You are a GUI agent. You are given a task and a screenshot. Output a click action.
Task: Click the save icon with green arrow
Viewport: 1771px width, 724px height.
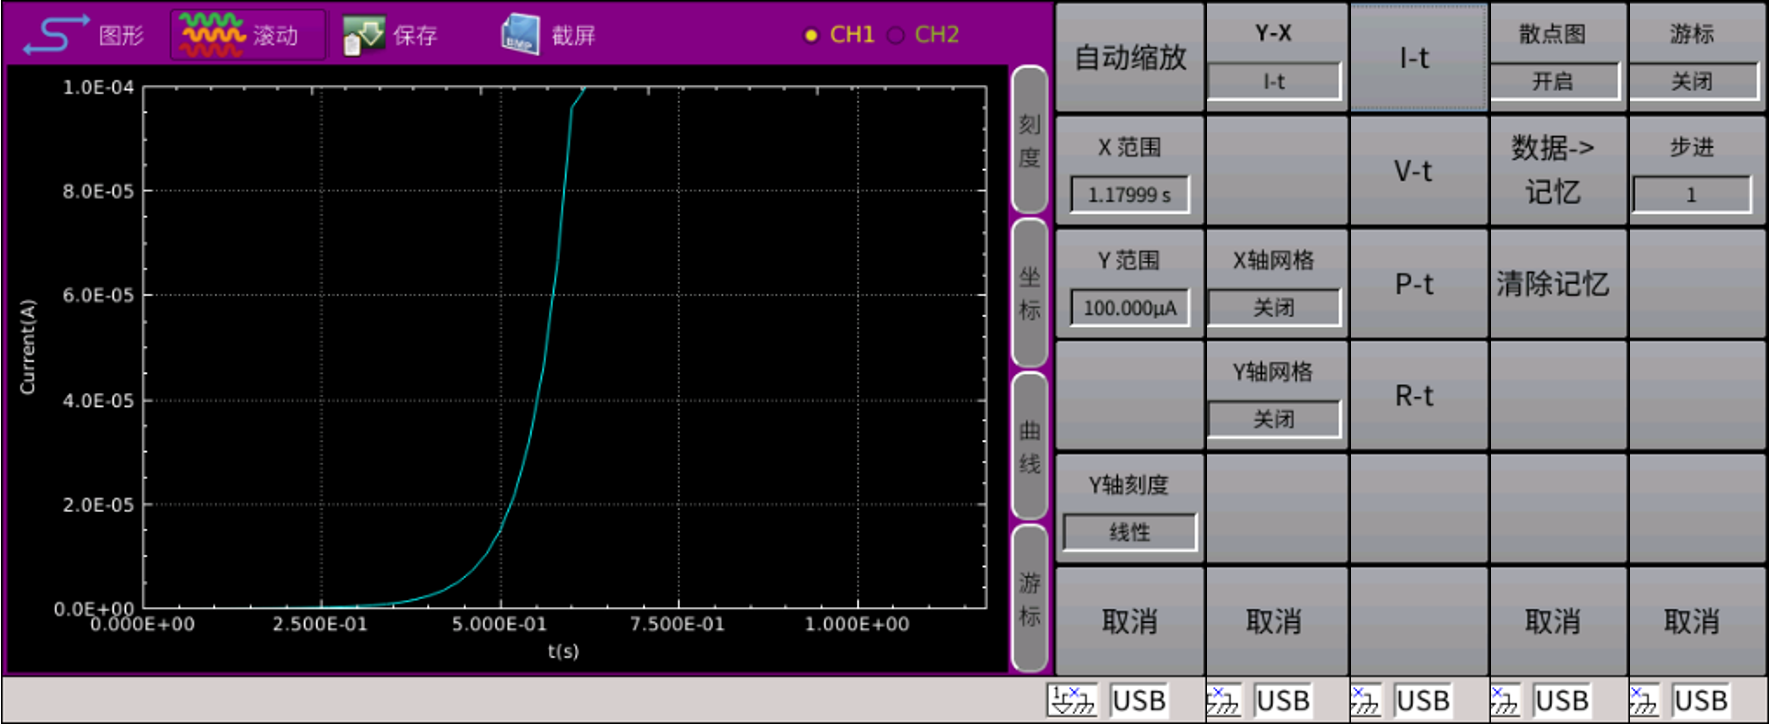[x=363, y=35]
